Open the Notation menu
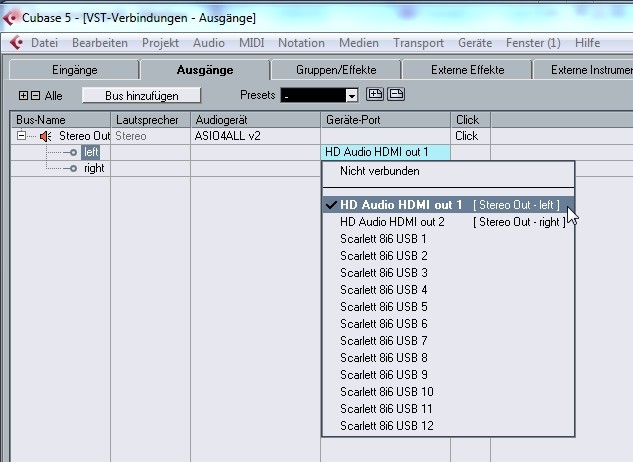 coord(301,43)
